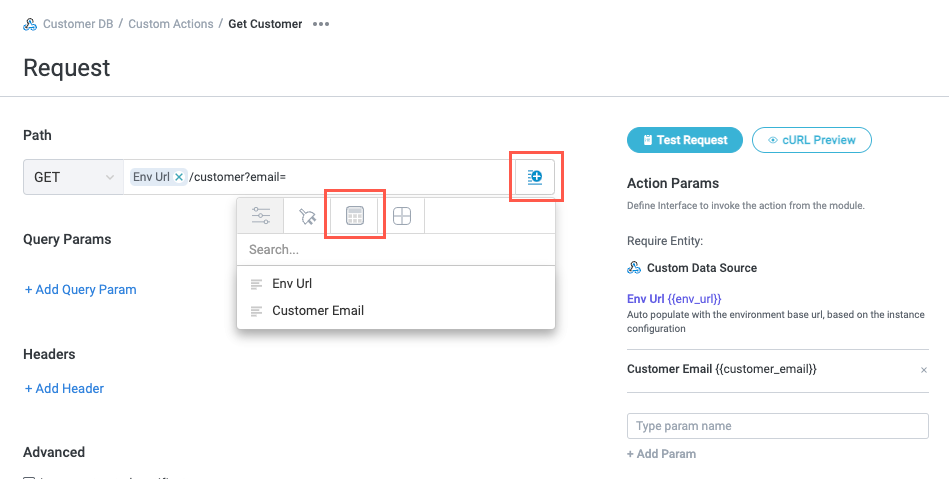
Task: Choose Env Url from the placeholder list
Action: pos(292,284)
